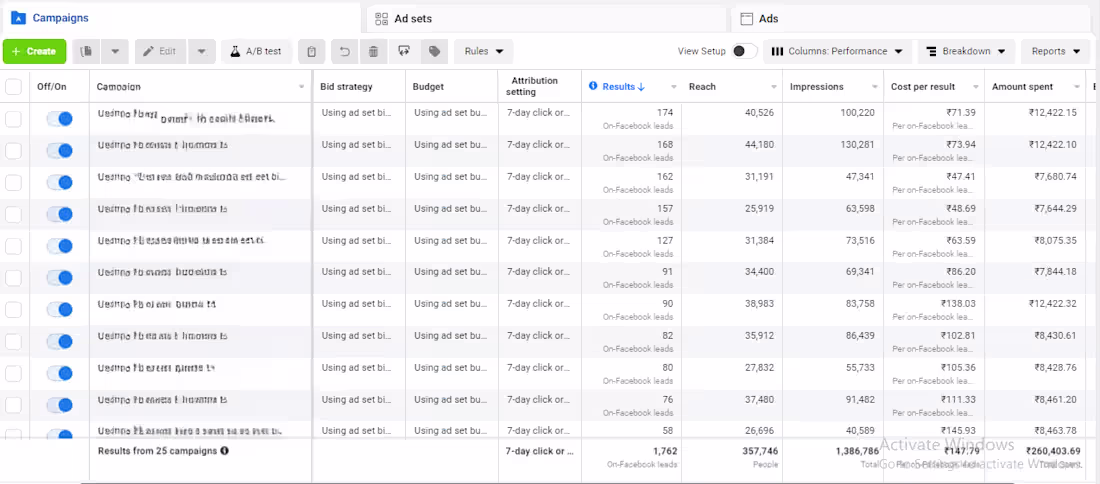Toggle the View Setup switch
Viewport: 1100px width, 484px height.
(x=744, y=51)
